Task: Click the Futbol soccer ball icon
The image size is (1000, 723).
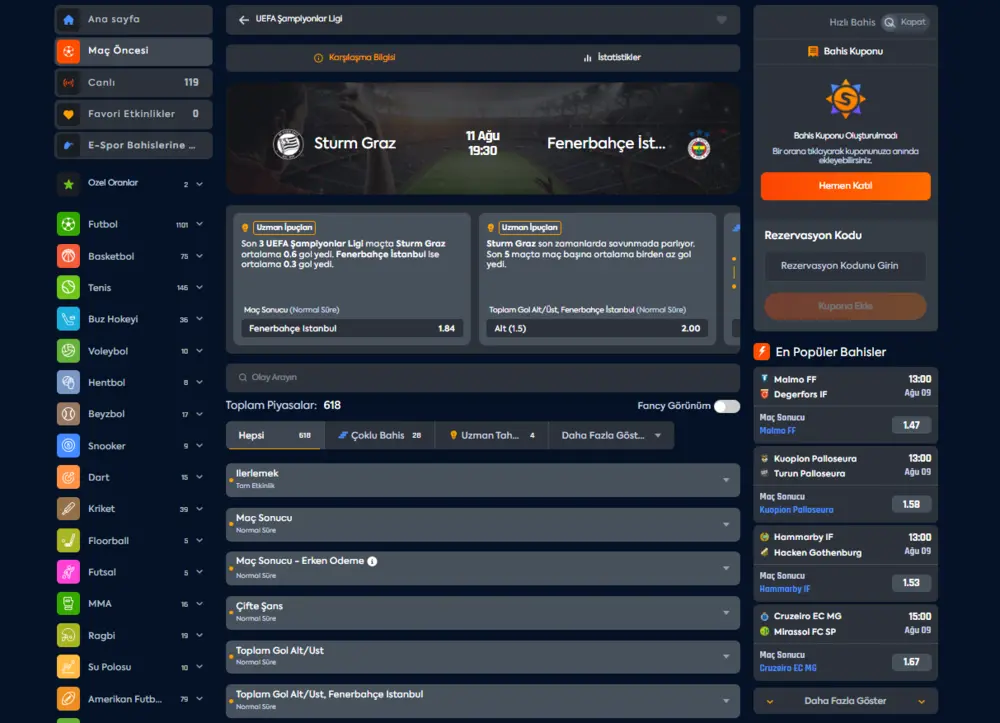Action: click(68, 224)
